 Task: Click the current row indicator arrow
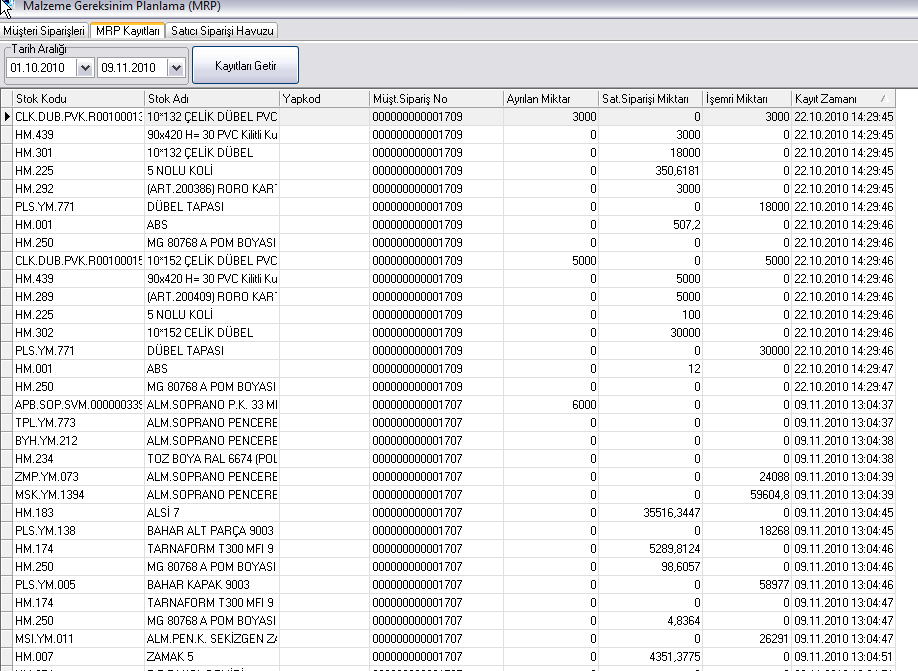(7, 117)
